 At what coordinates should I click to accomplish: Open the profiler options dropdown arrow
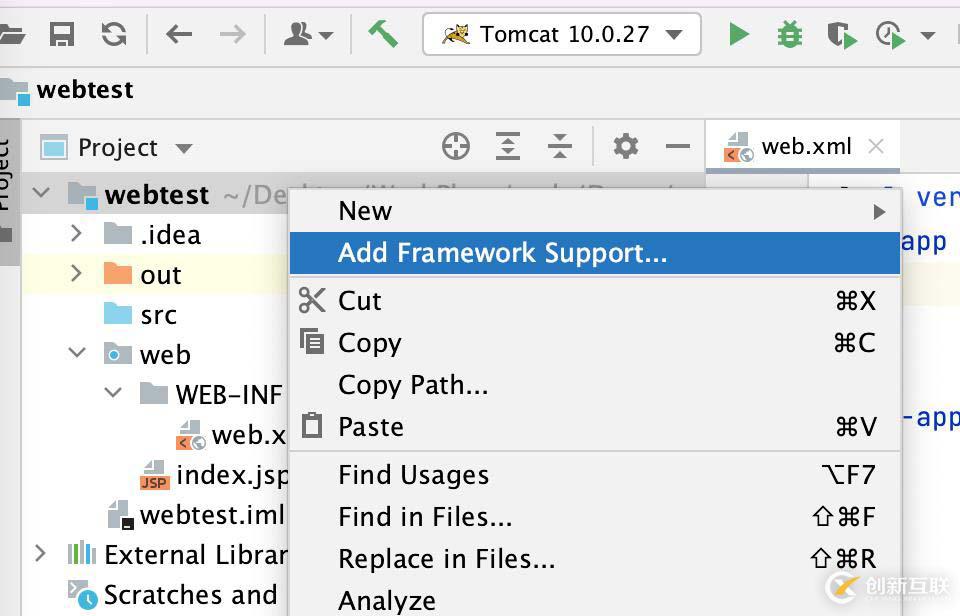click(928, 36)
